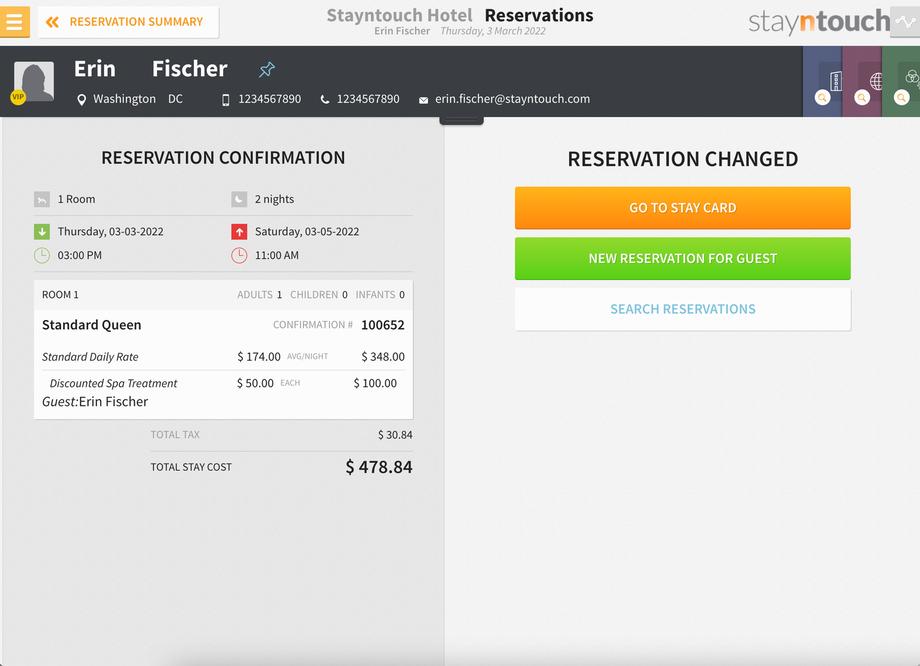Click the city field Washington
Image resolution: width=920 pixels, height=666 pixels.
pyautogui.click(x=124, y=99)
